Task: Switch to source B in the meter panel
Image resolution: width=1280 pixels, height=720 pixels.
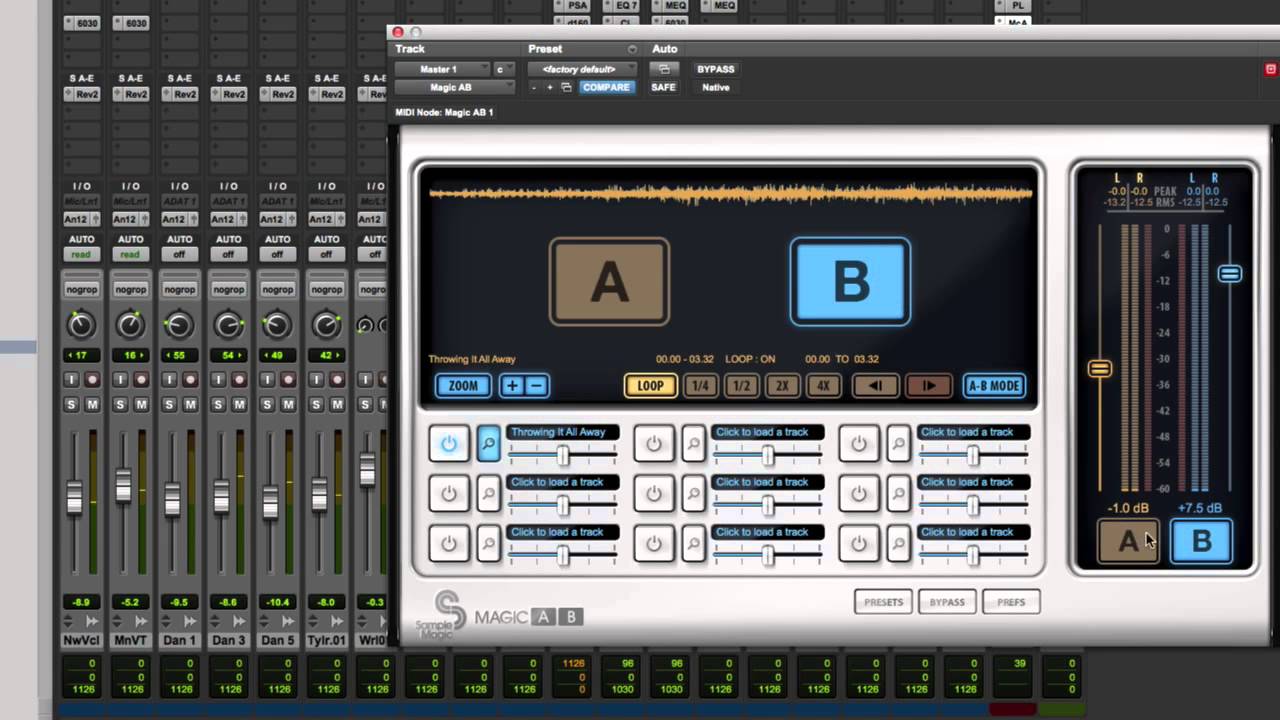Action: click(x=1201, y=541)
